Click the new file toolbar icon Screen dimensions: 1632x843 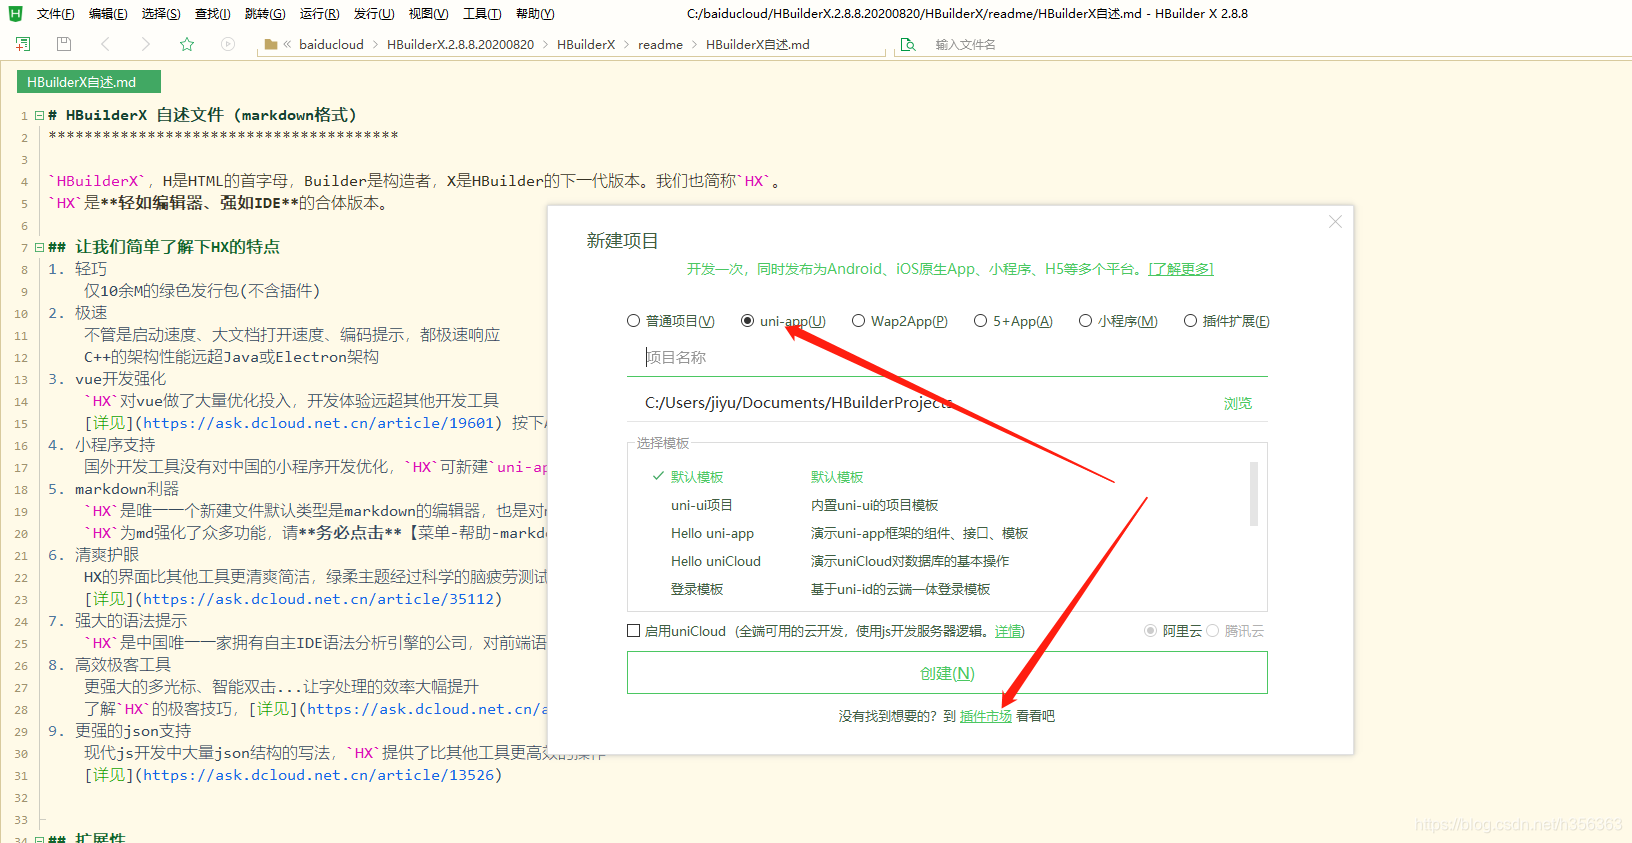pyautogui.click(x=23, y=44)
